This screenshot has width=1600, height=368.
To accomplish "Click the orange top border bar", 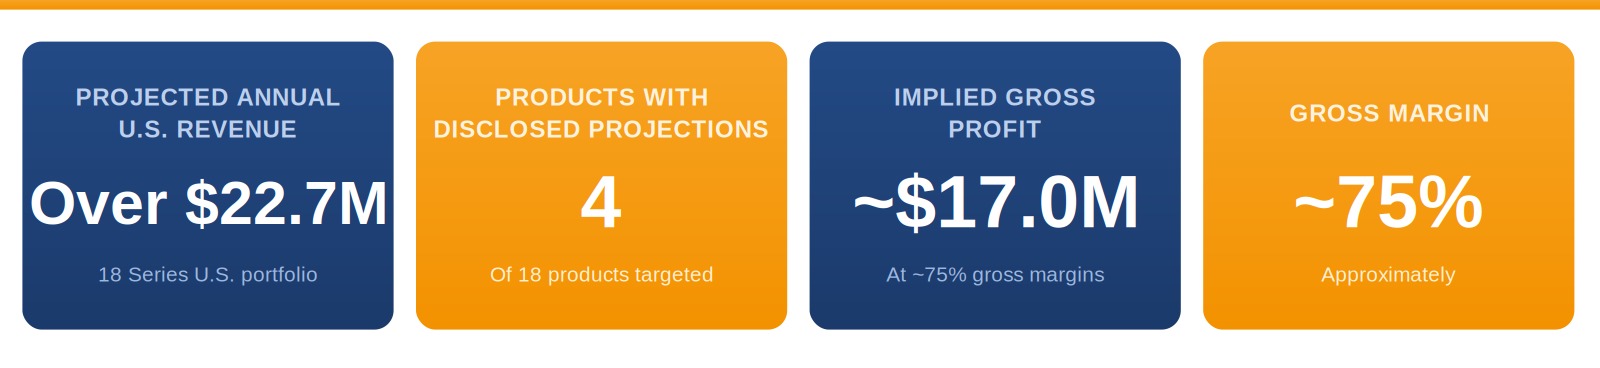I will tap(800, 4).
